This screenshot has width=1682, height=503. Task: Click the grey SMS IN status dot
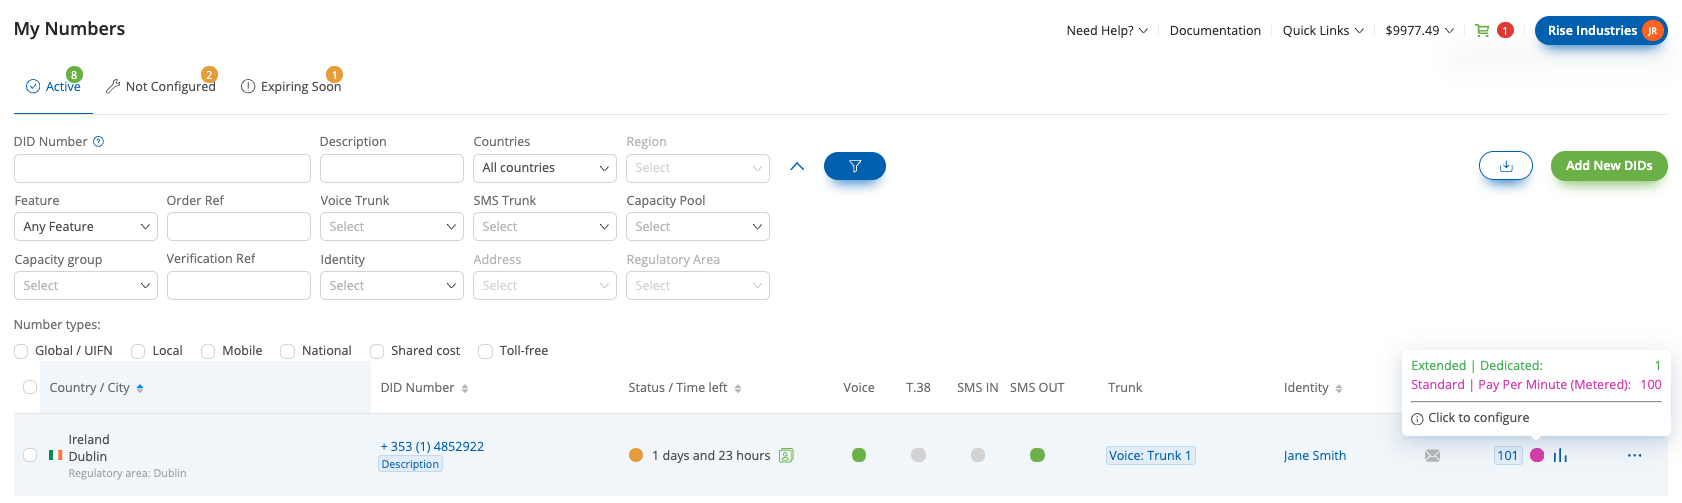[978, 455]
